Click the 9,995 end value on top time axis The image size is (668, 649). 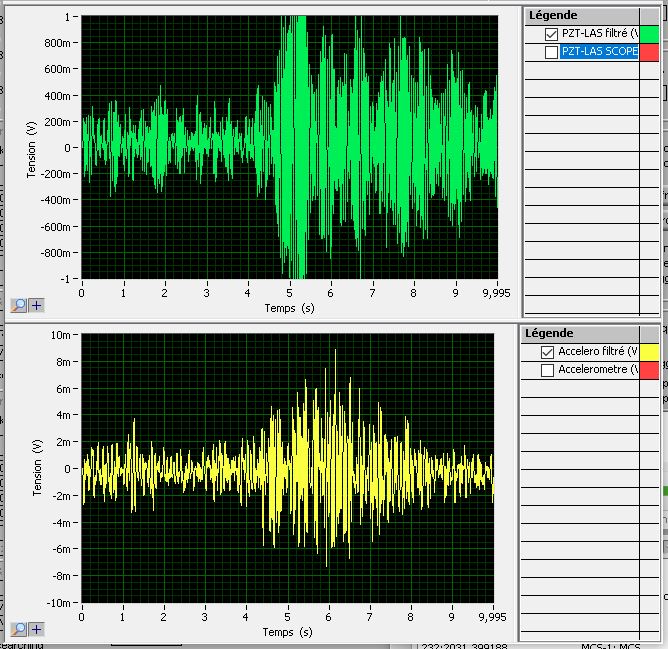click(495, 293)
